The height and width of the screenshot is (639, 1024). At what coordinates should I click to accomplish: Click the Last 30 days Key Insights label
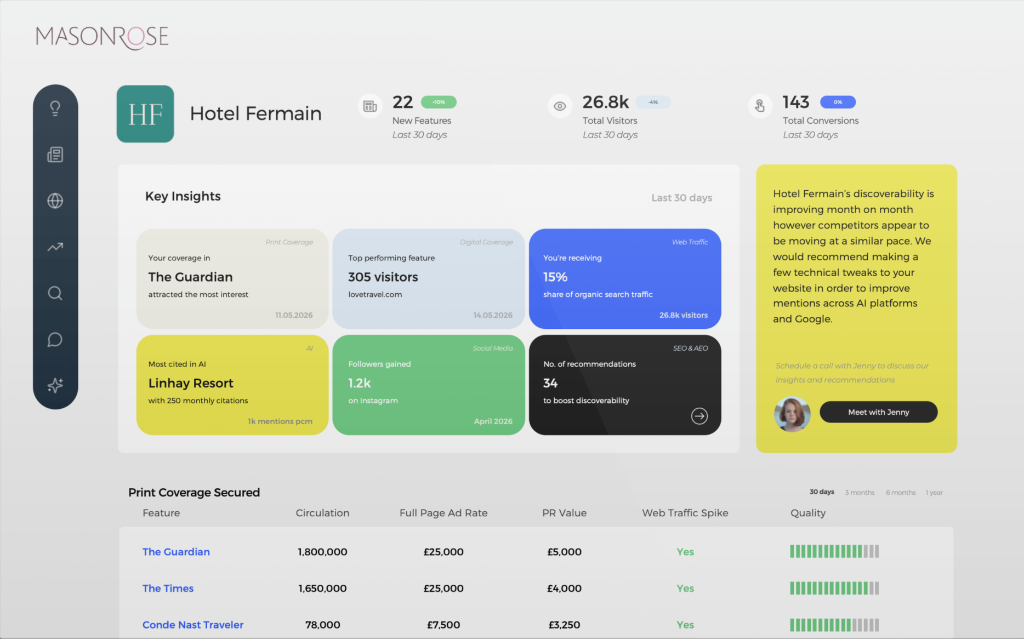click(681, 197)
